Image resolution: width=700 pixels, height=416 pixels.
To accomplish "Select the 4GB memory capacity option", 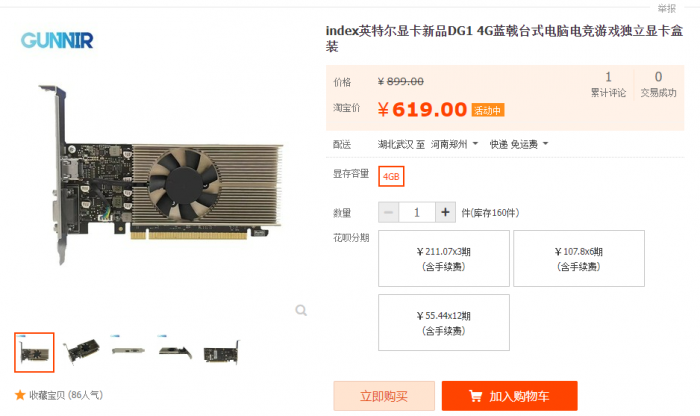I will coord(391,176).
